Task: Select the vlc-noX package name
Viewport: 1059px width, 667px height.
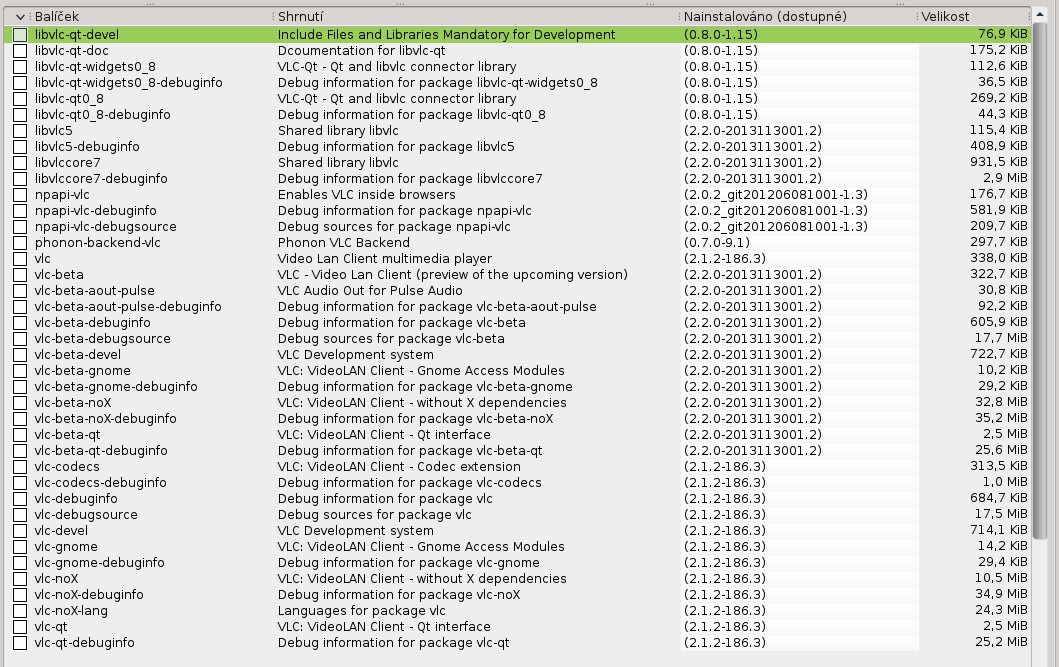Action: point(57,579)
